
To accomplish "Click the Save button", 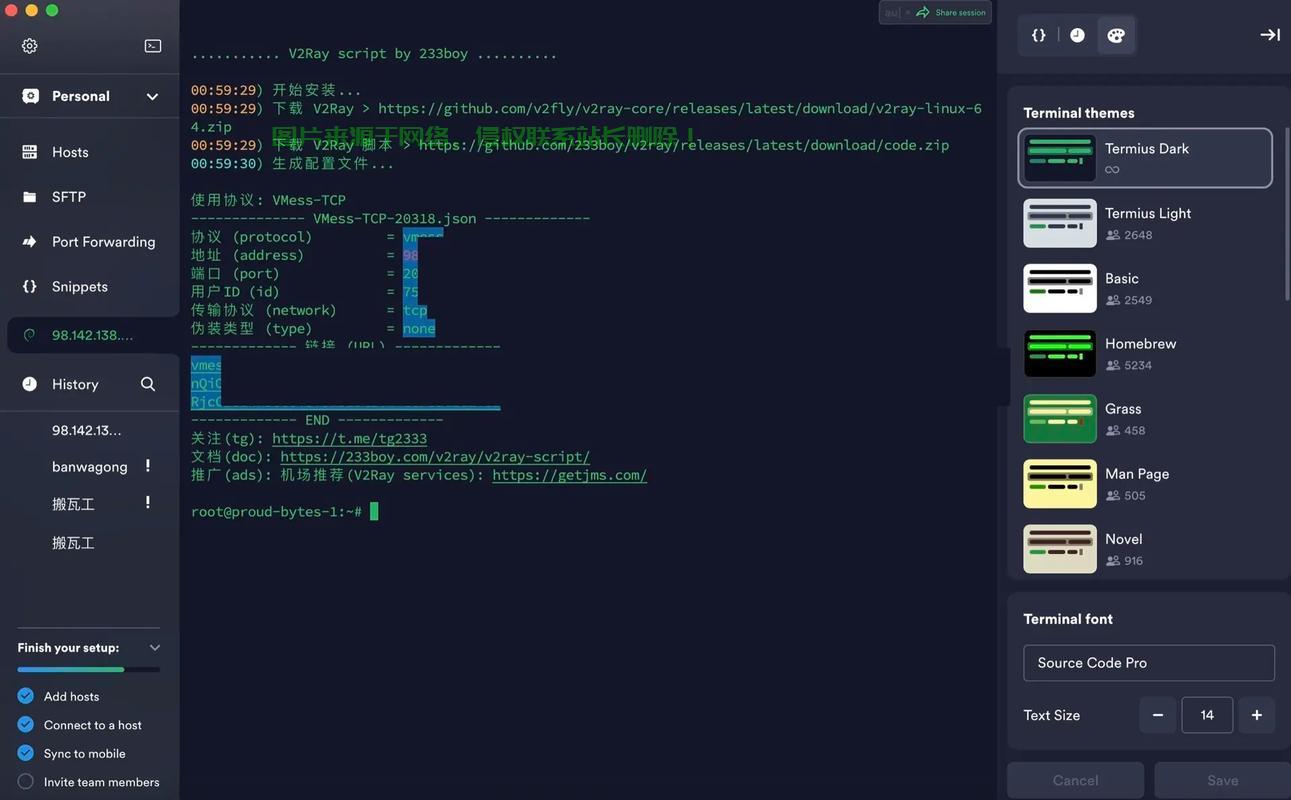I will pyautogui.click(x=1222, y=780).
